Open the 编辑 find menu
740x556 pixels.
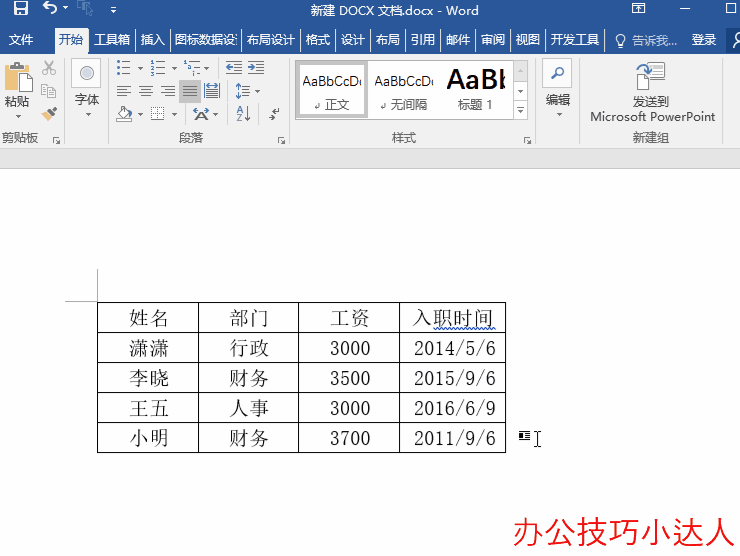tap(557, 88)
